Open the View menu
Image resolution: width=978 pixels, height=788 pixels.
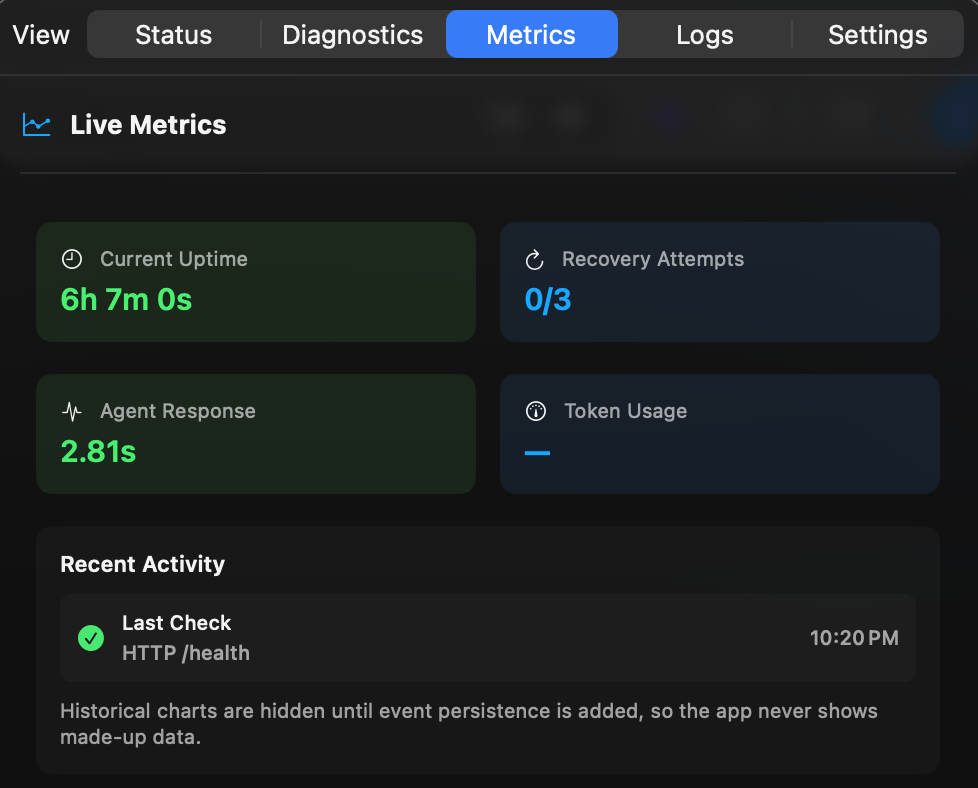pos(40,34)
